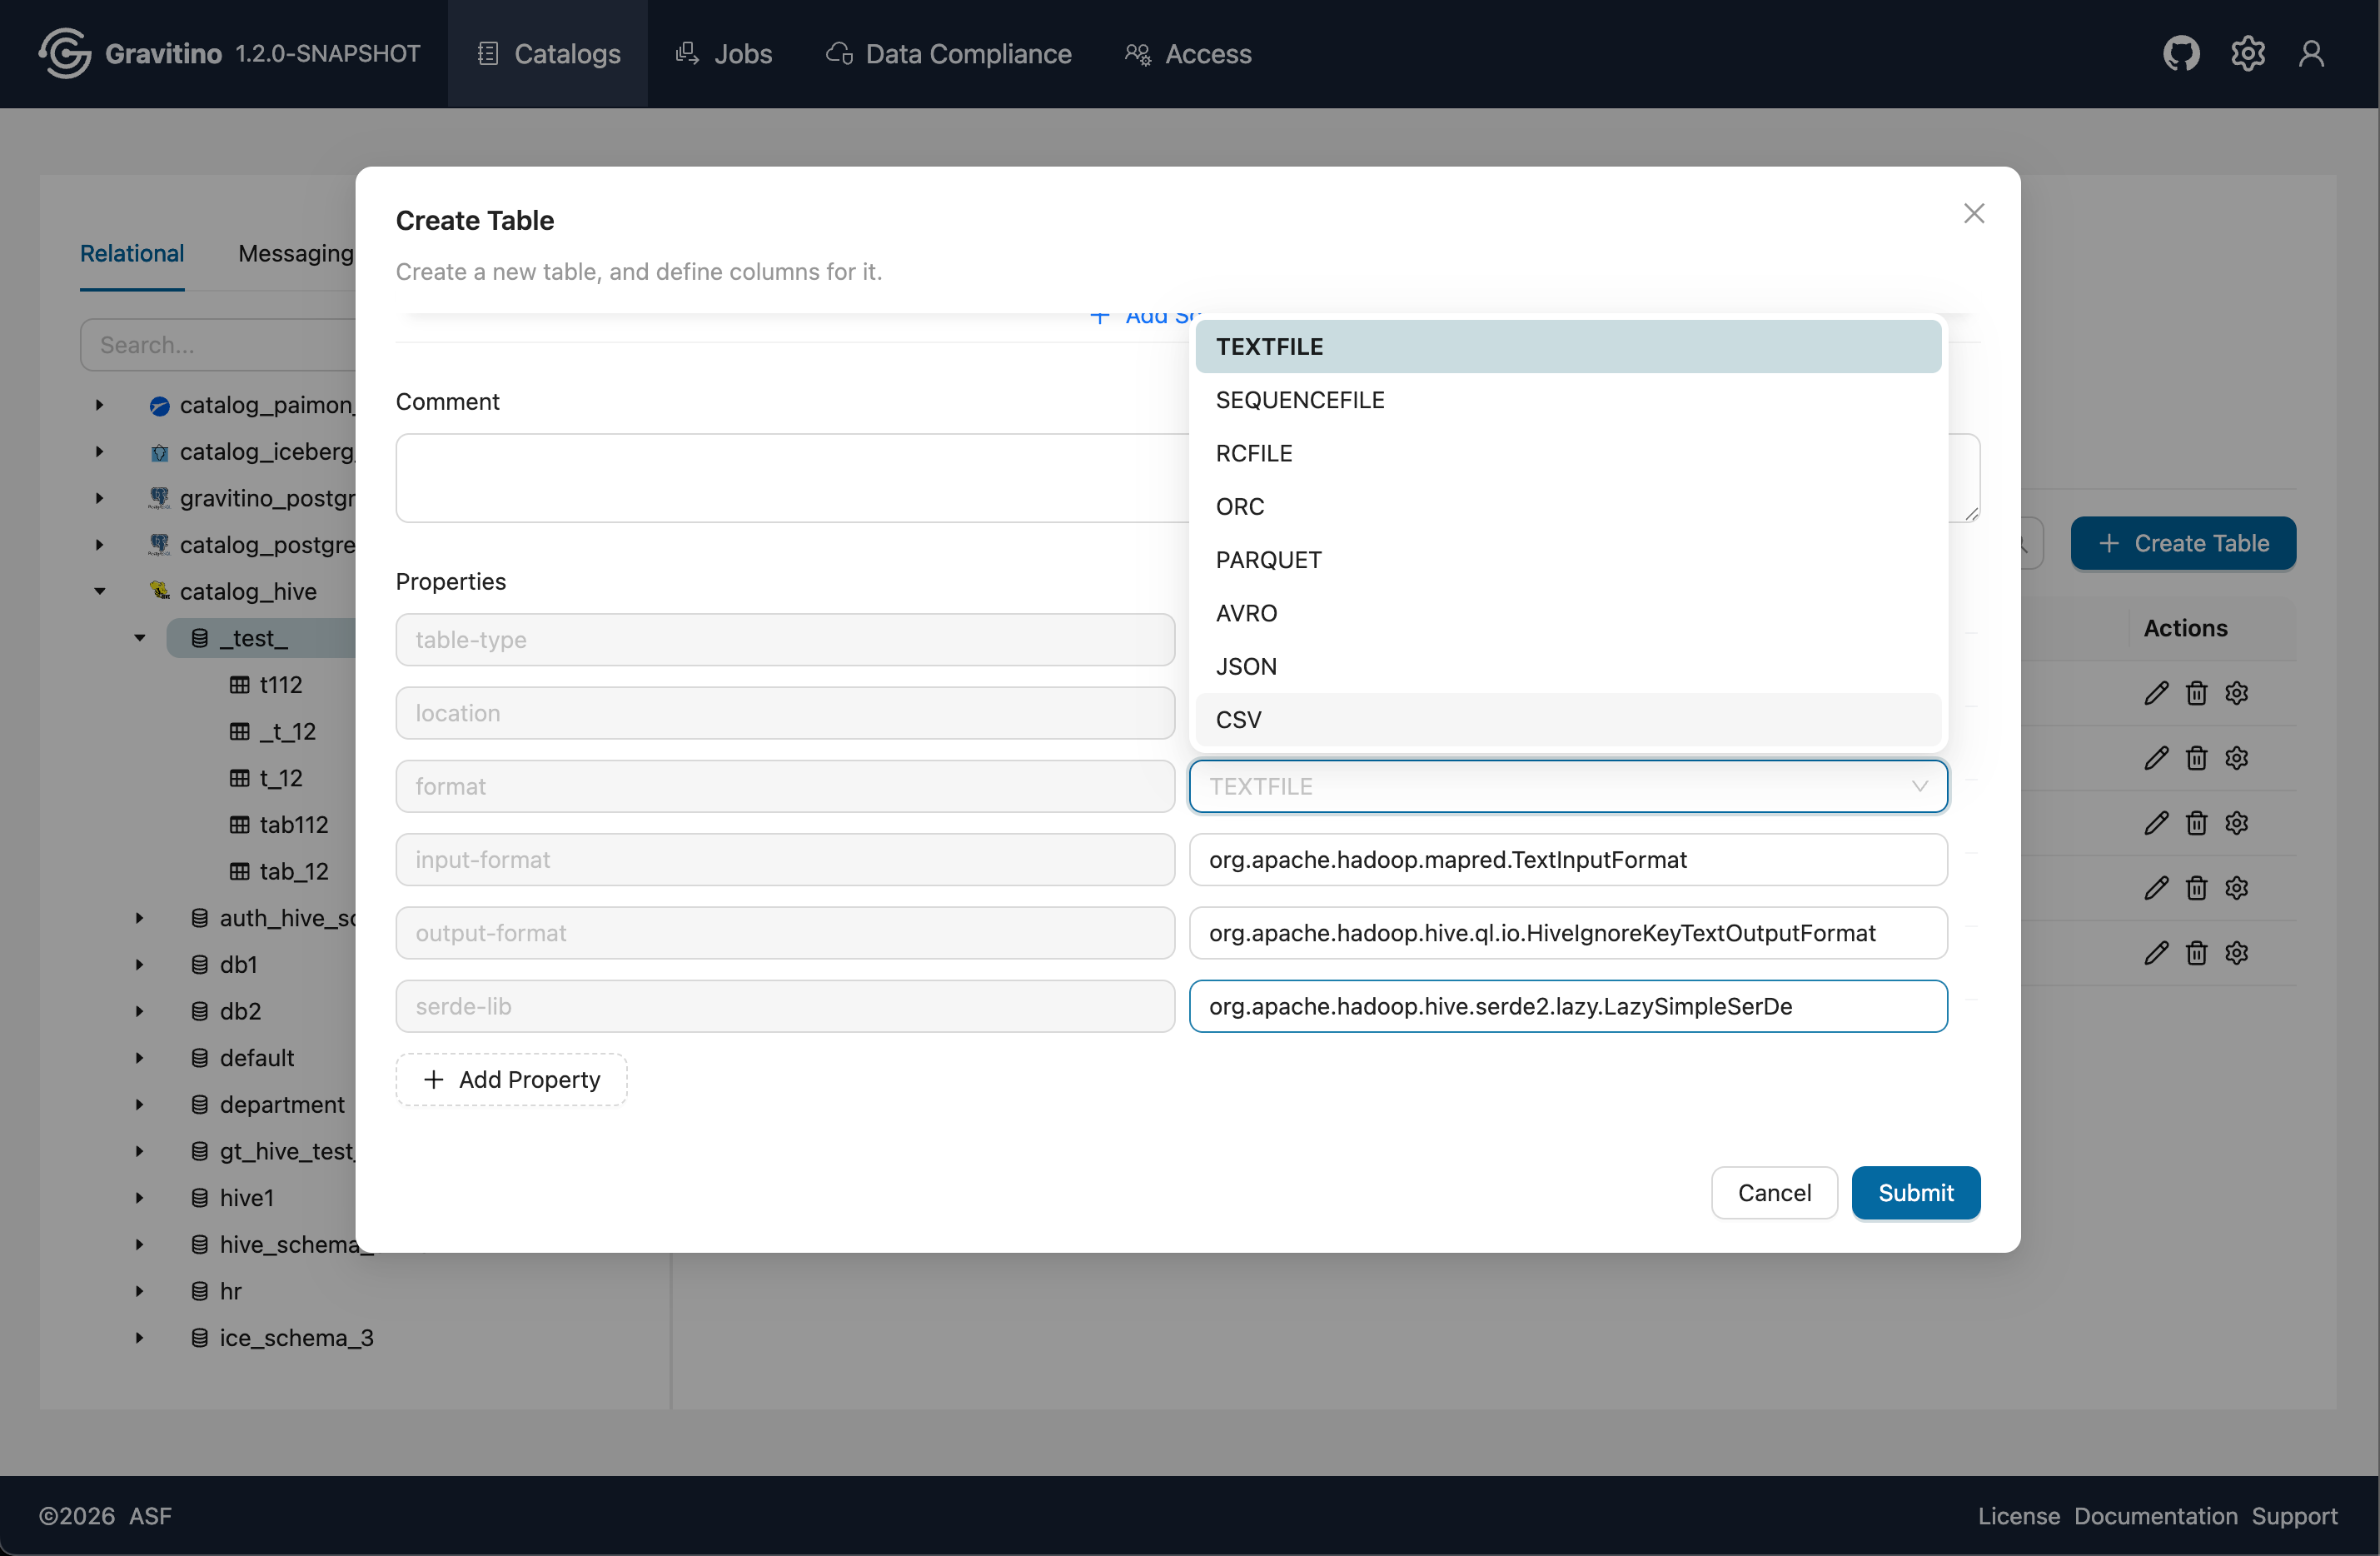Select PARQUET from the format list
This screenshot has height=1556, width=2380.
1268,560
